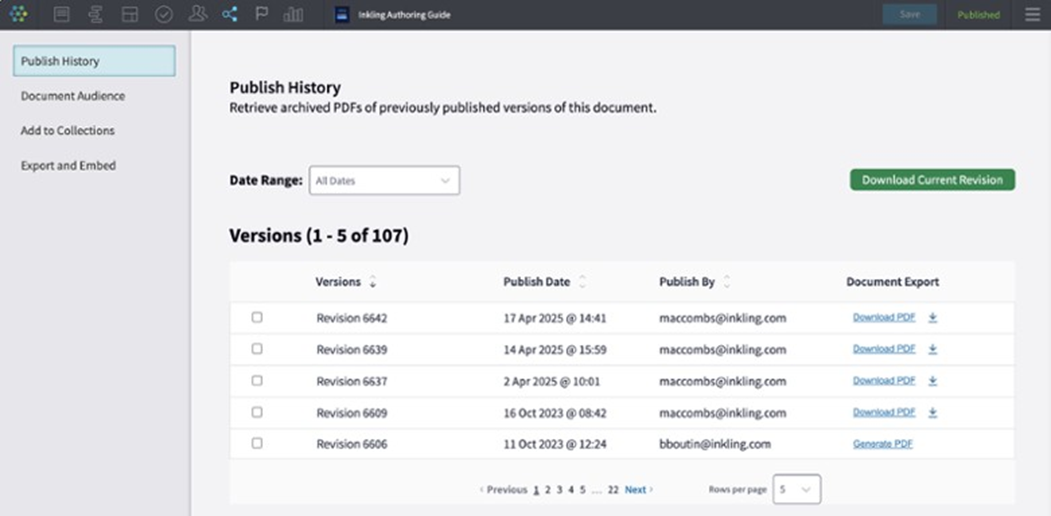Open the users icon in top toolbar

(x=197, y=14)
